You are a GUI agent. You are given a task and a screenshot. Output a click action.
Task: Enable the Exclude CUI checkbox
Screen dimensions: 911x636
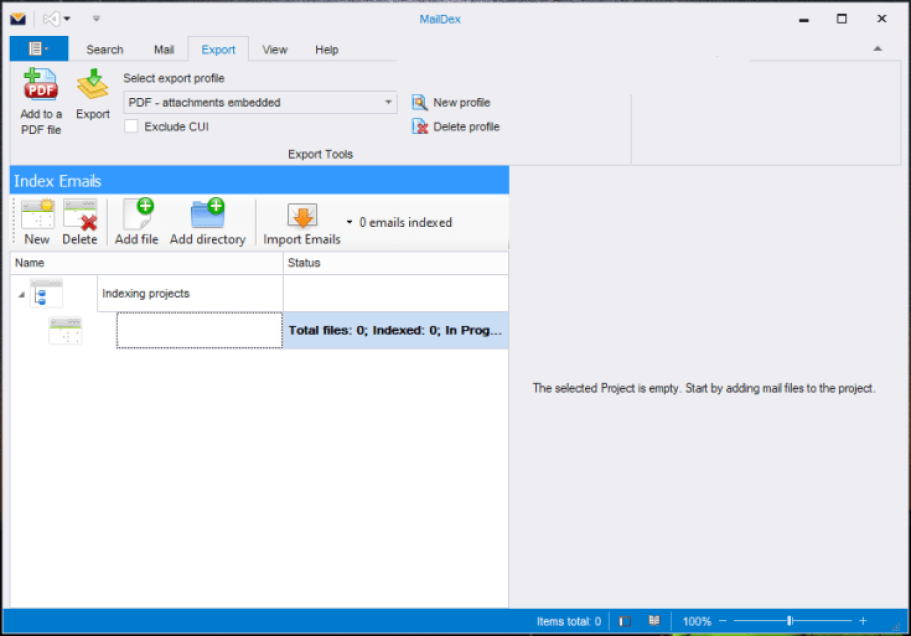coord(131,127)
